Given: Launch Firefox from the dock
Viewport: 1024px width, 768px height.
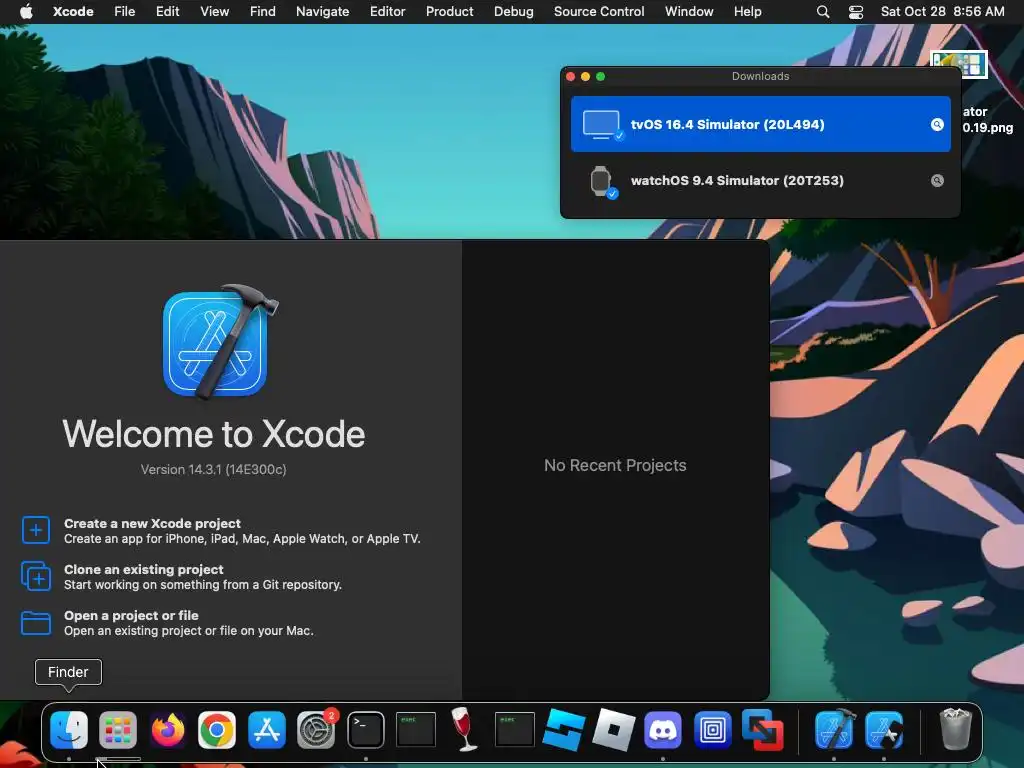Looking at the screenshot, I should click(x=168, y=729).
